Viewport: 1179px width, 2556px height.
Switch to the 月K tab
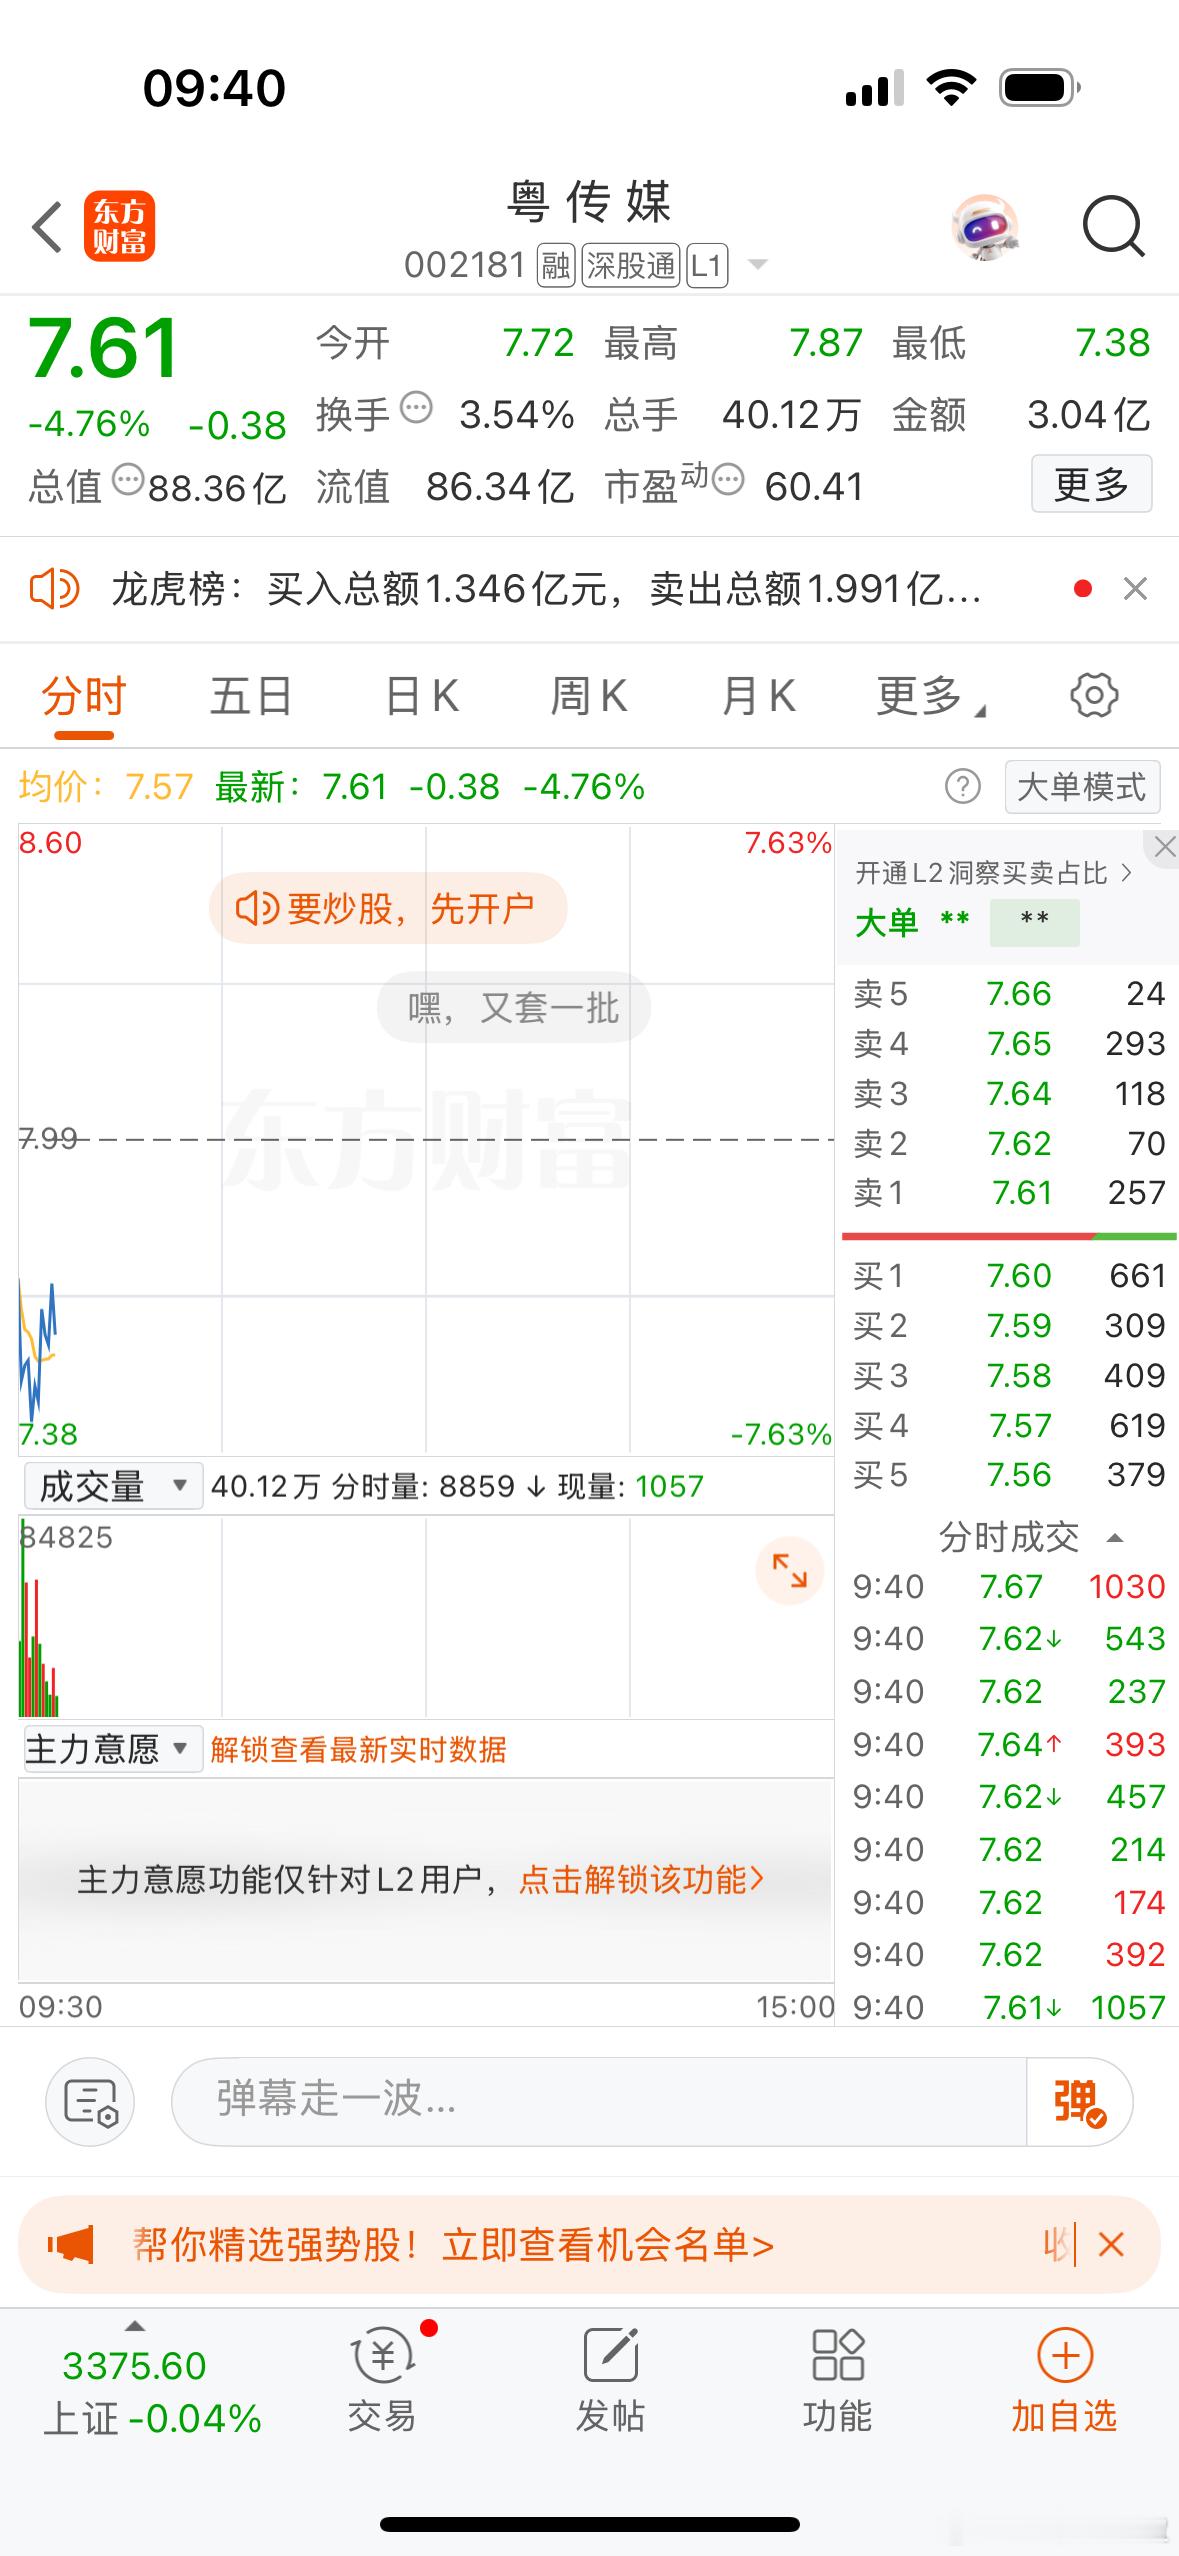click(x=758, y=696)
